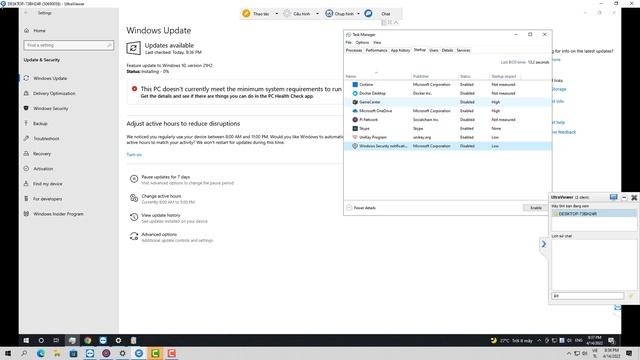Open local notification center icon
Viewport: 640px width, 360px height.
(x=629, y=353)
